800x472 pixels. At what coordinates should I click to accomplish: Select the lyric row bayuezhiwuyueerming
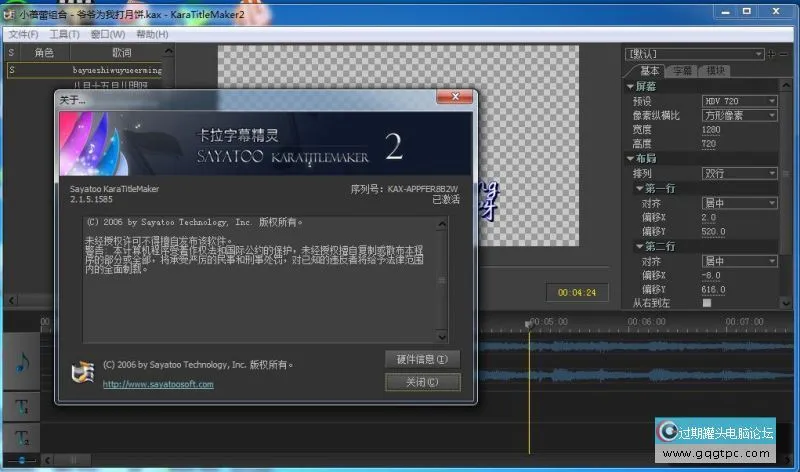(x=85, y=70)
